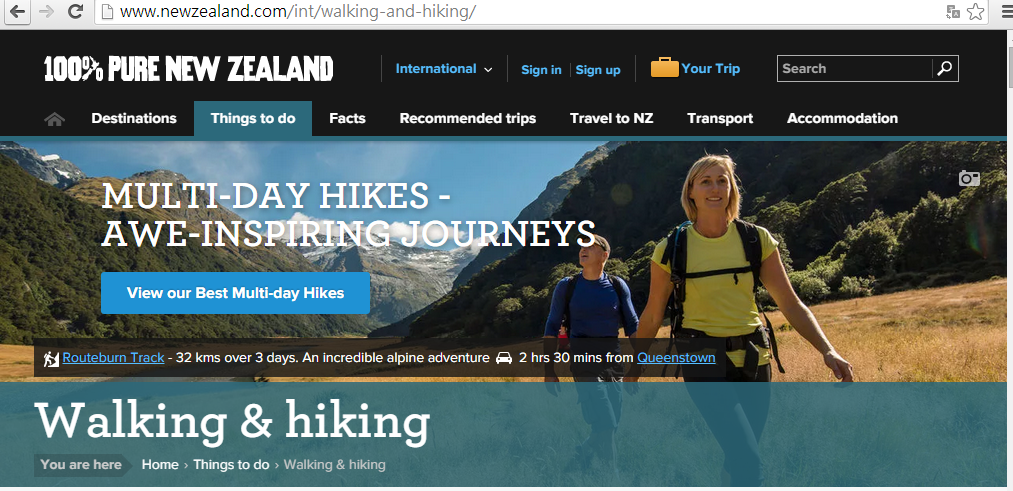The width and height of the screenshot is (1013, 491).
Task: Click View our Best Multi-day Hikes button
Action: pyautogui.click(x=235, y=293)
